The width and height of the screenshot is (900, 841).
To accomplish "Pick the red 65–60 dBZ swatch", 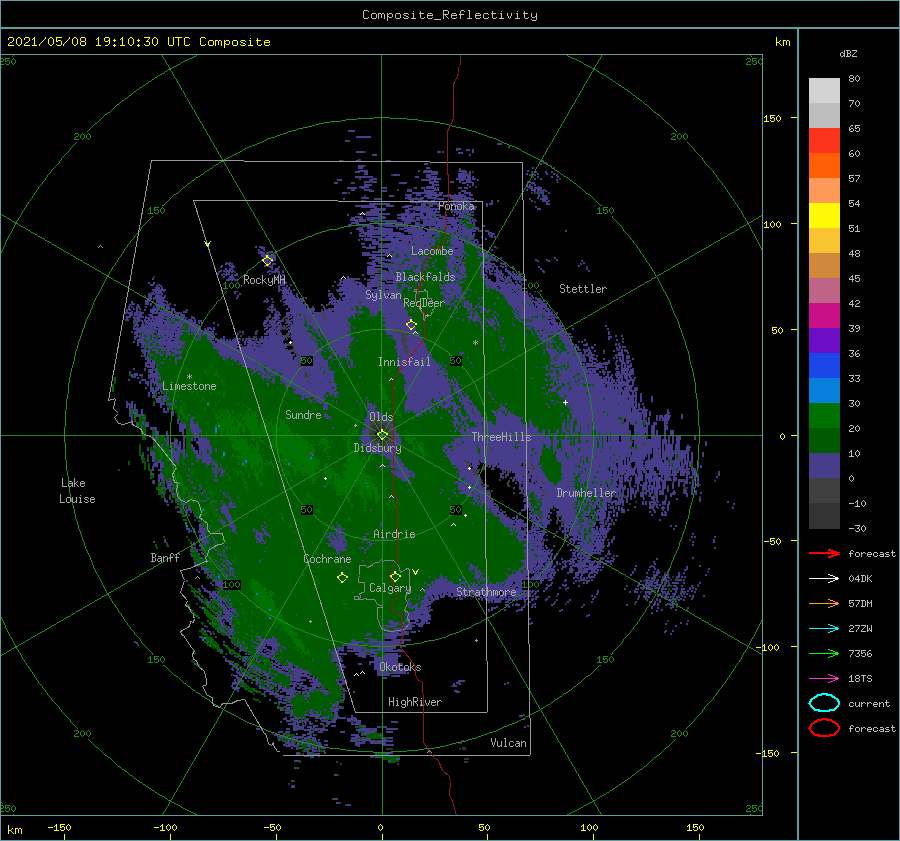I will pos(824,141).
